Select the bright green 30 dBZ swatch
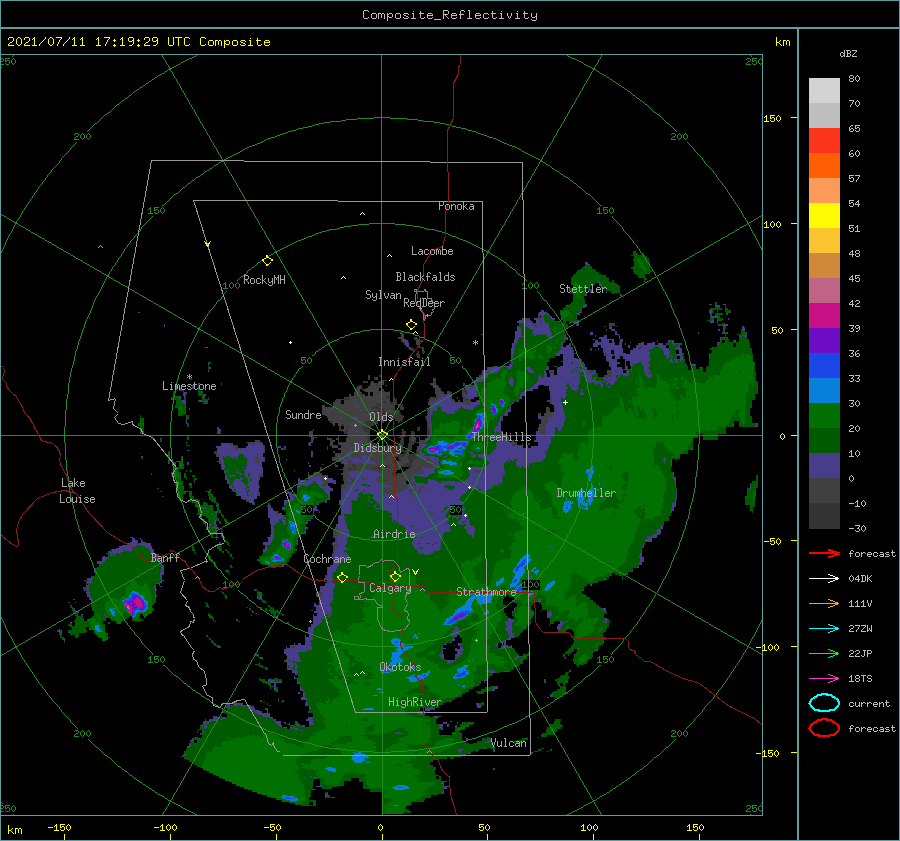This screenshot has width=900, height=841. (x=824, y=415)
